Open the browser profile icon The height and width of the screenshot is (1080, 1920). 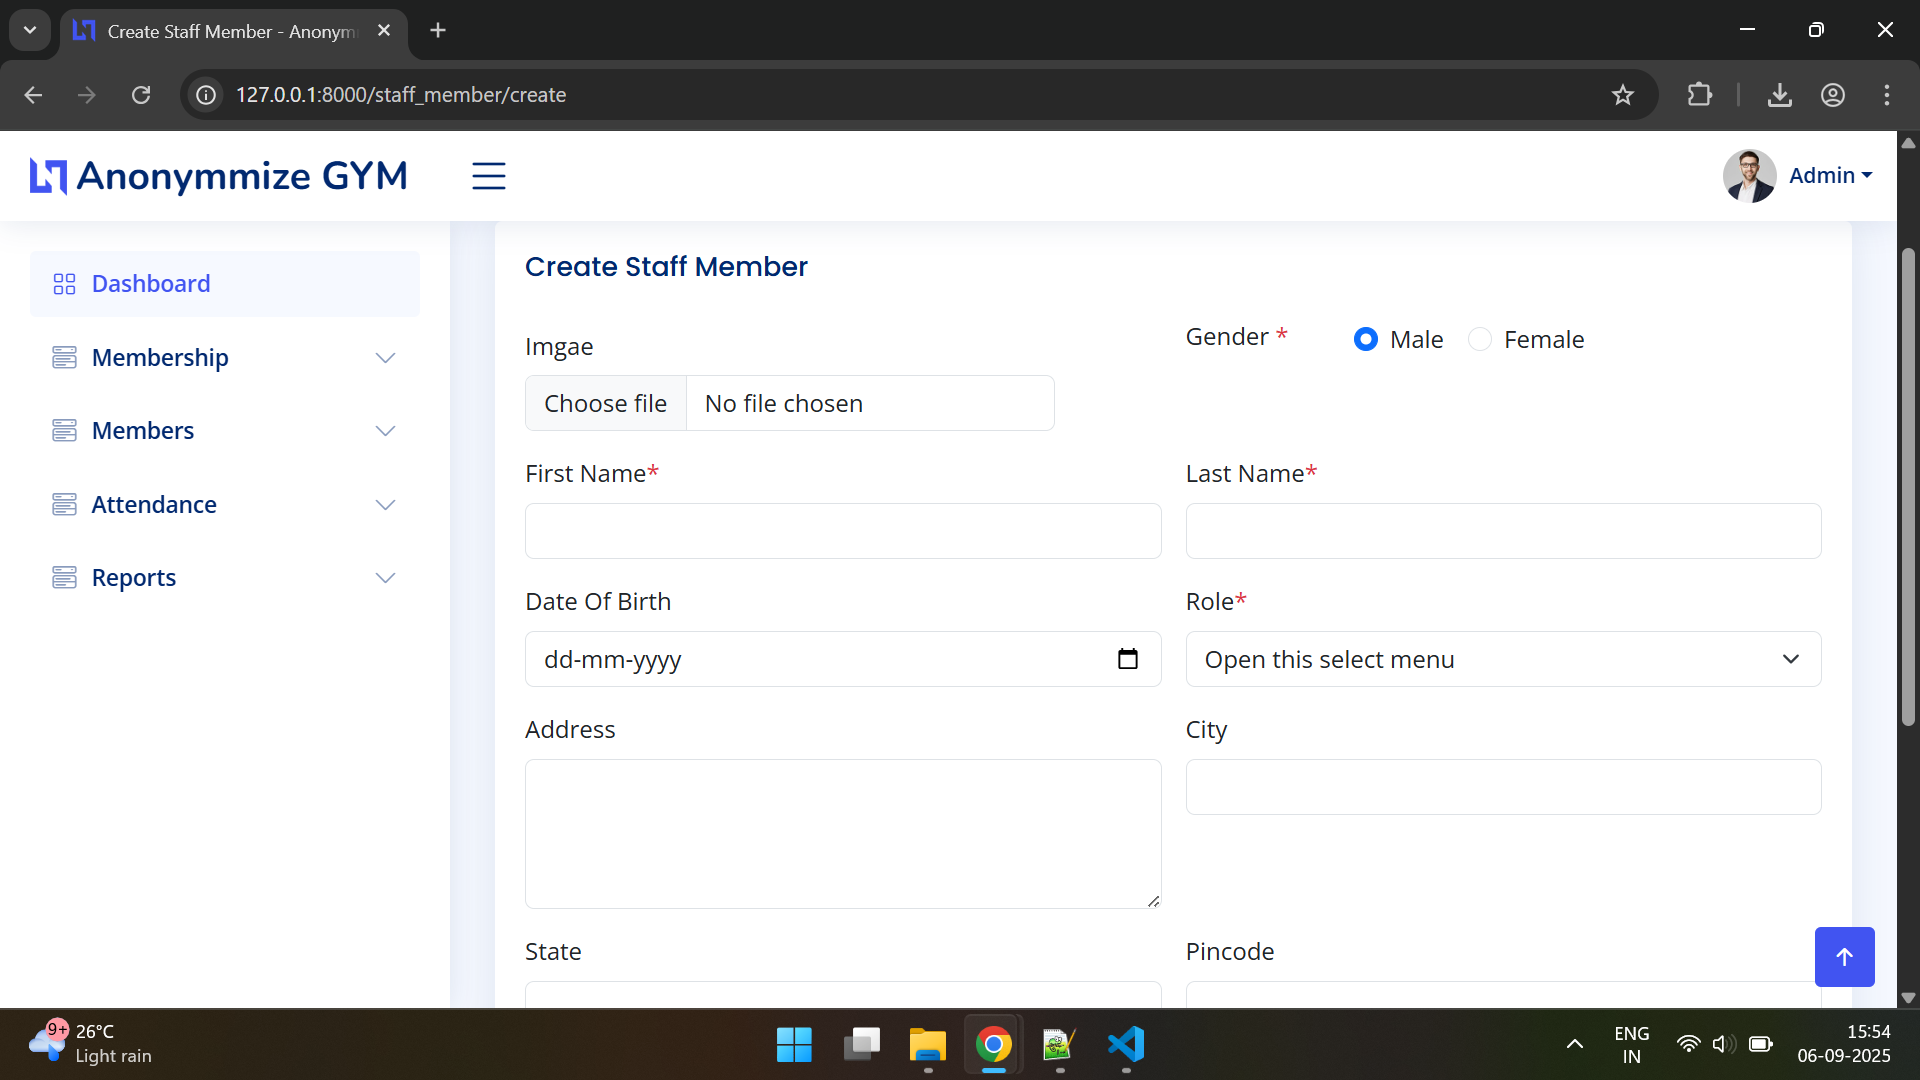point(1832,95)
